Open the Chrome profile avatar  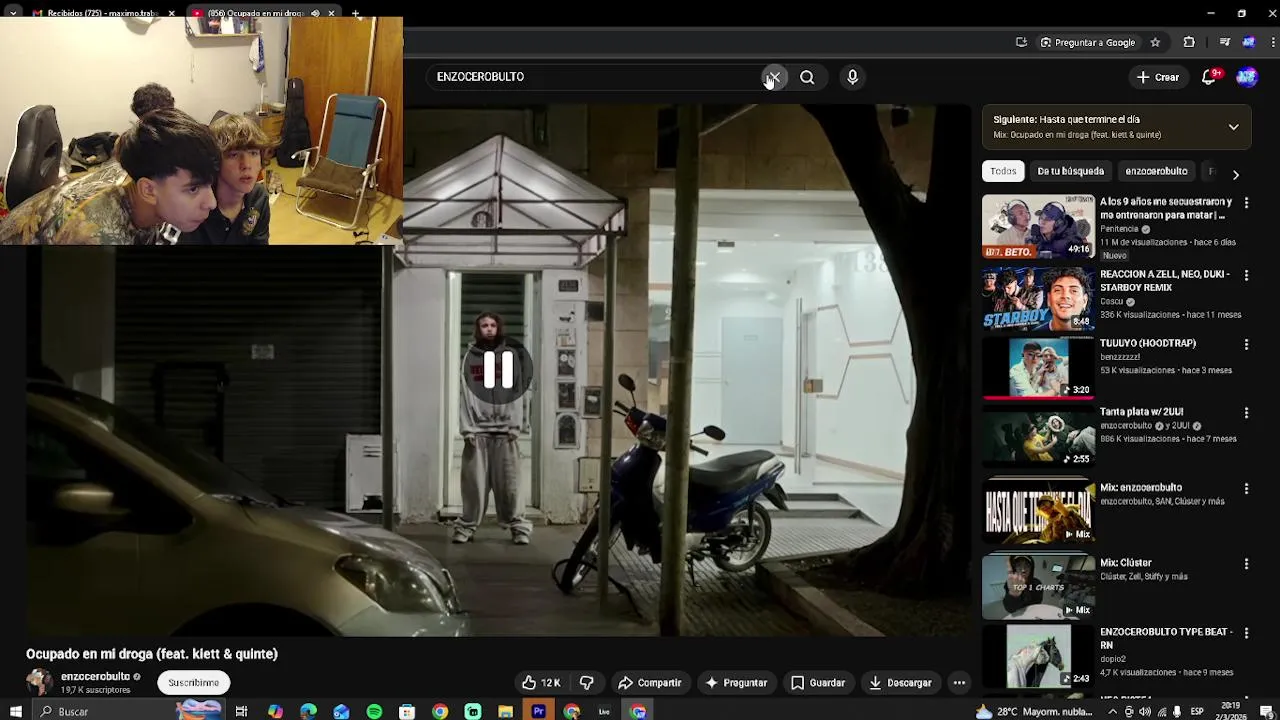(x=1248, y=42)
